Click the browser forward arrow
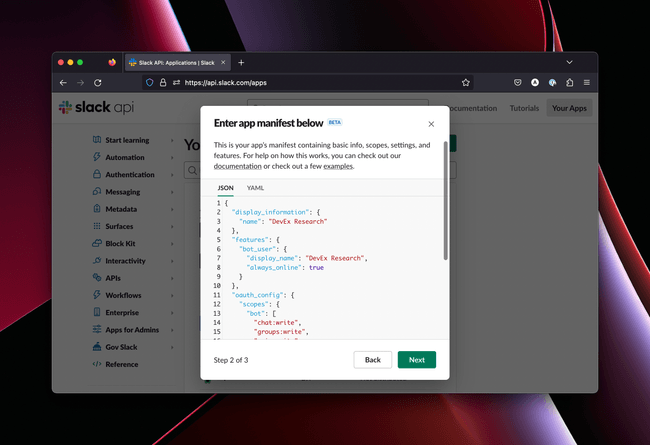650x445 pixels. [x=80, y=83]
